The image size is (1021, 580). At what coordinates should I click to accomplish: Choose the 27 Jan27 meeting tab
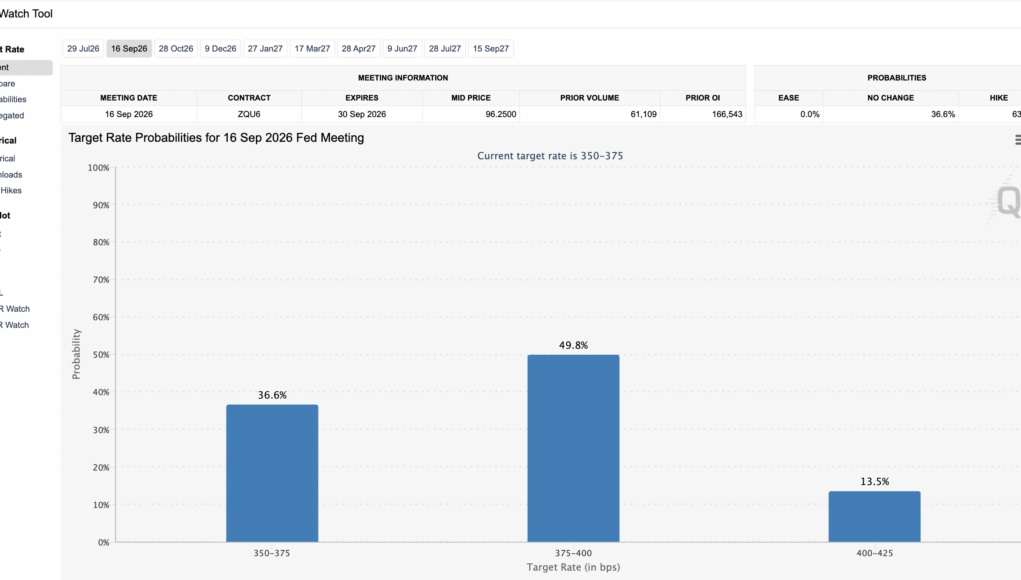click(265, 49)
